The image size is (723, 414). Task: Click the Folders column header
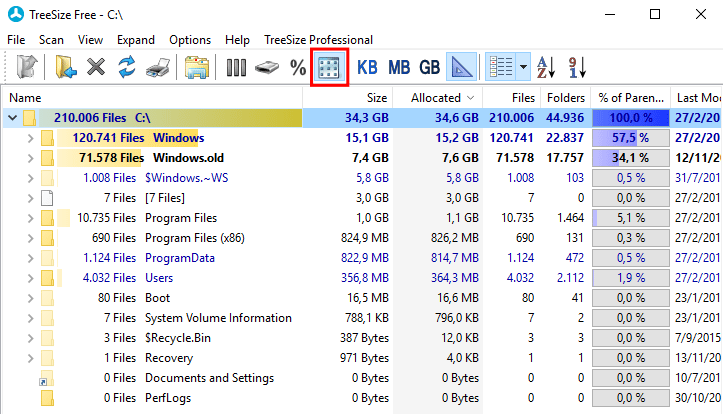coord(565,98)
